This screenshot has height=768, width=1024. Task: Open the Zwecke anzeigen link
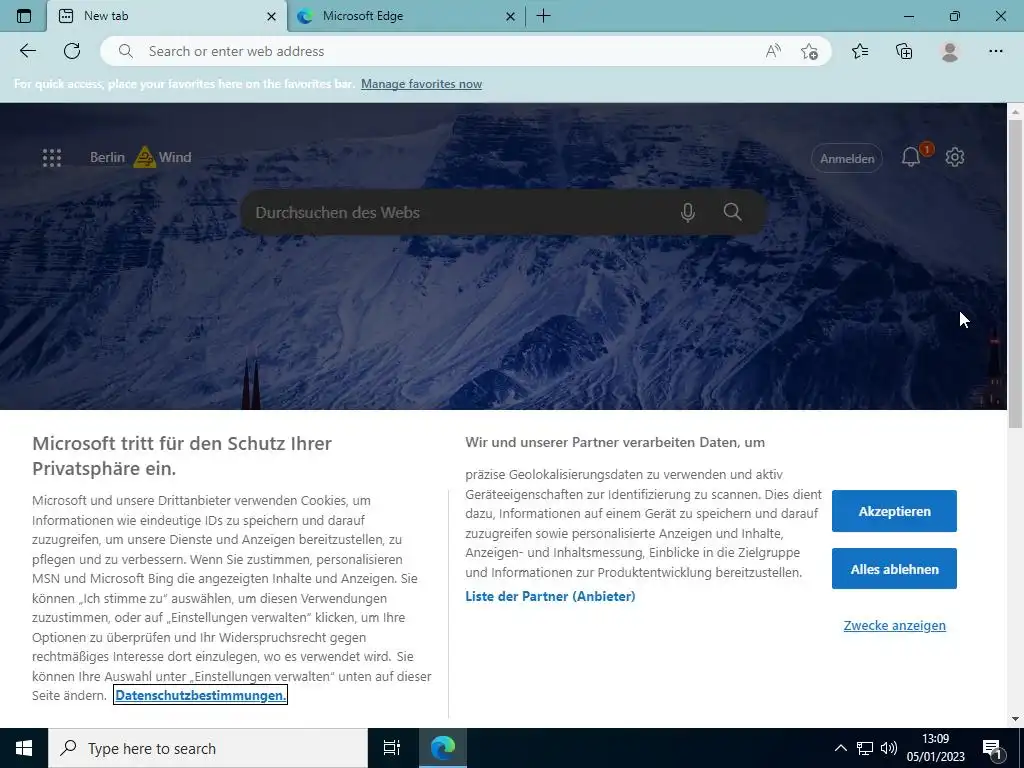click(x=894, y=626)
